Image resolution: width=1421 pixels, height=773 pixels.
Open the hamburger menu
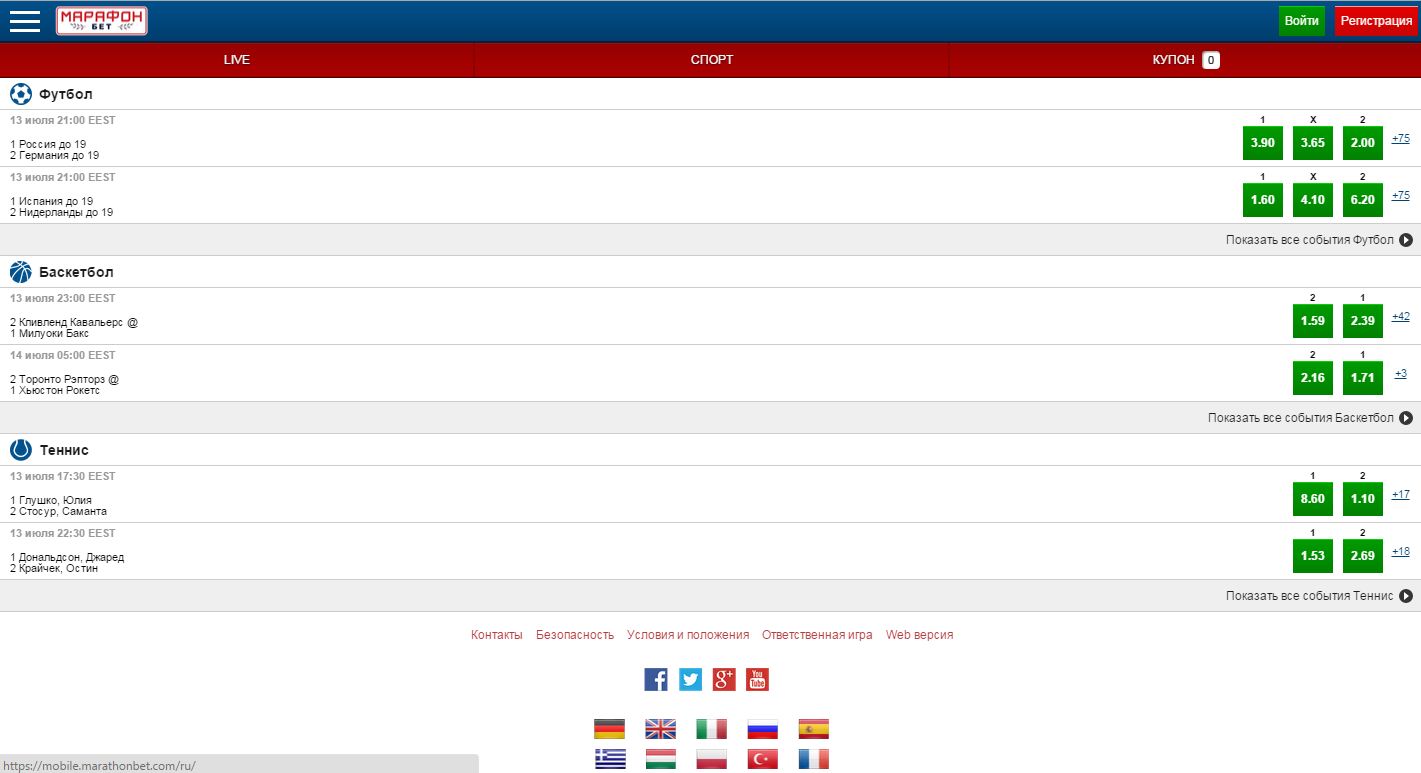click(25, 21)
